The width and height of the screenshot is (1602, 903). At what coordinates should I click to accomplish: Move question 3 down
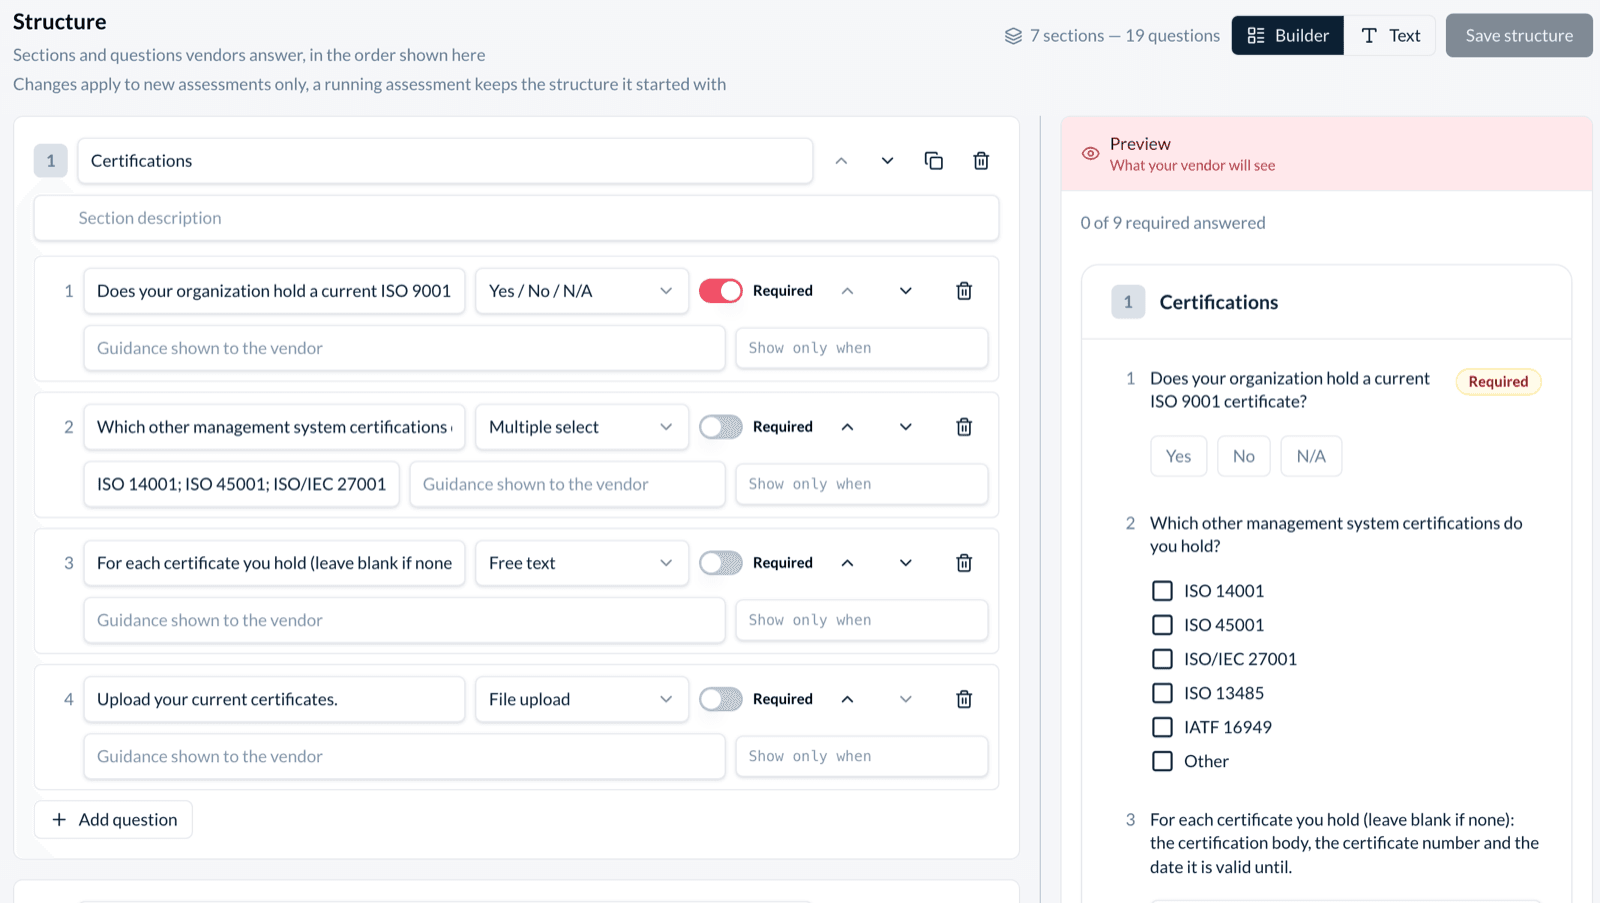click(x=905, y=563)
